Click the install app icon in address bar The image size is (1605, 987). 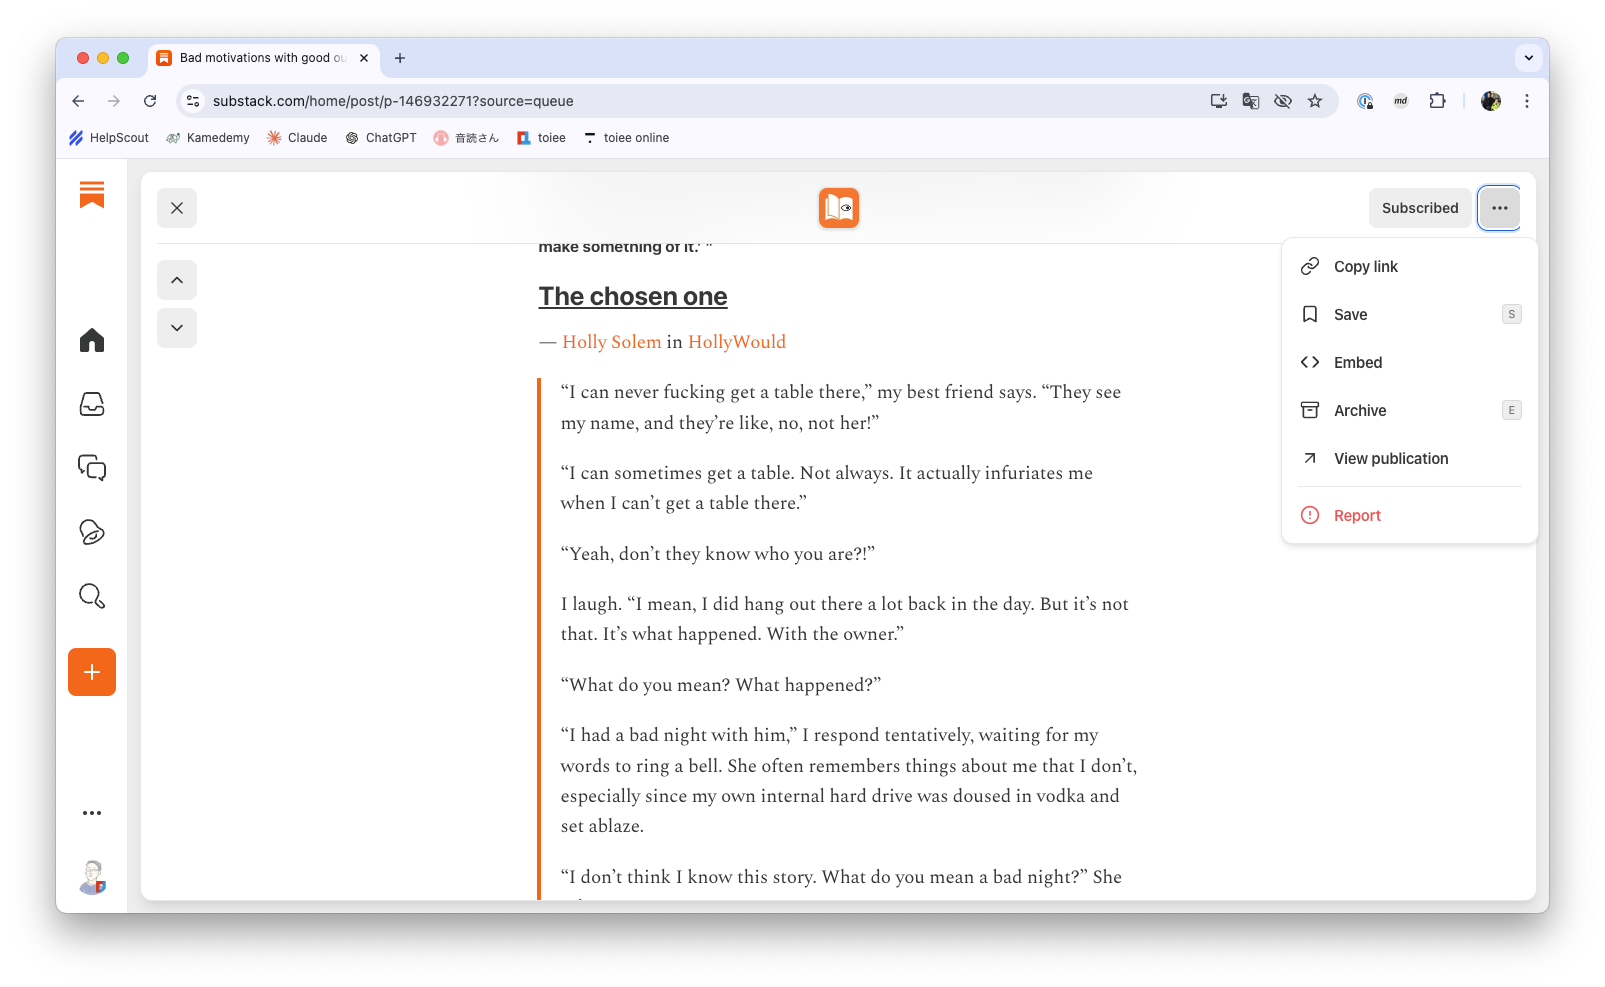coord(1219,101)
